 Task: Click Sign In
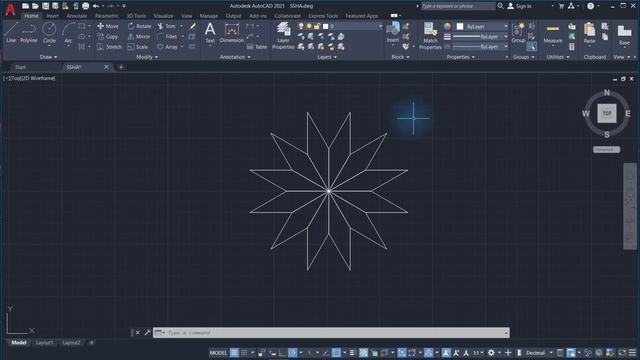pos(520,6)
